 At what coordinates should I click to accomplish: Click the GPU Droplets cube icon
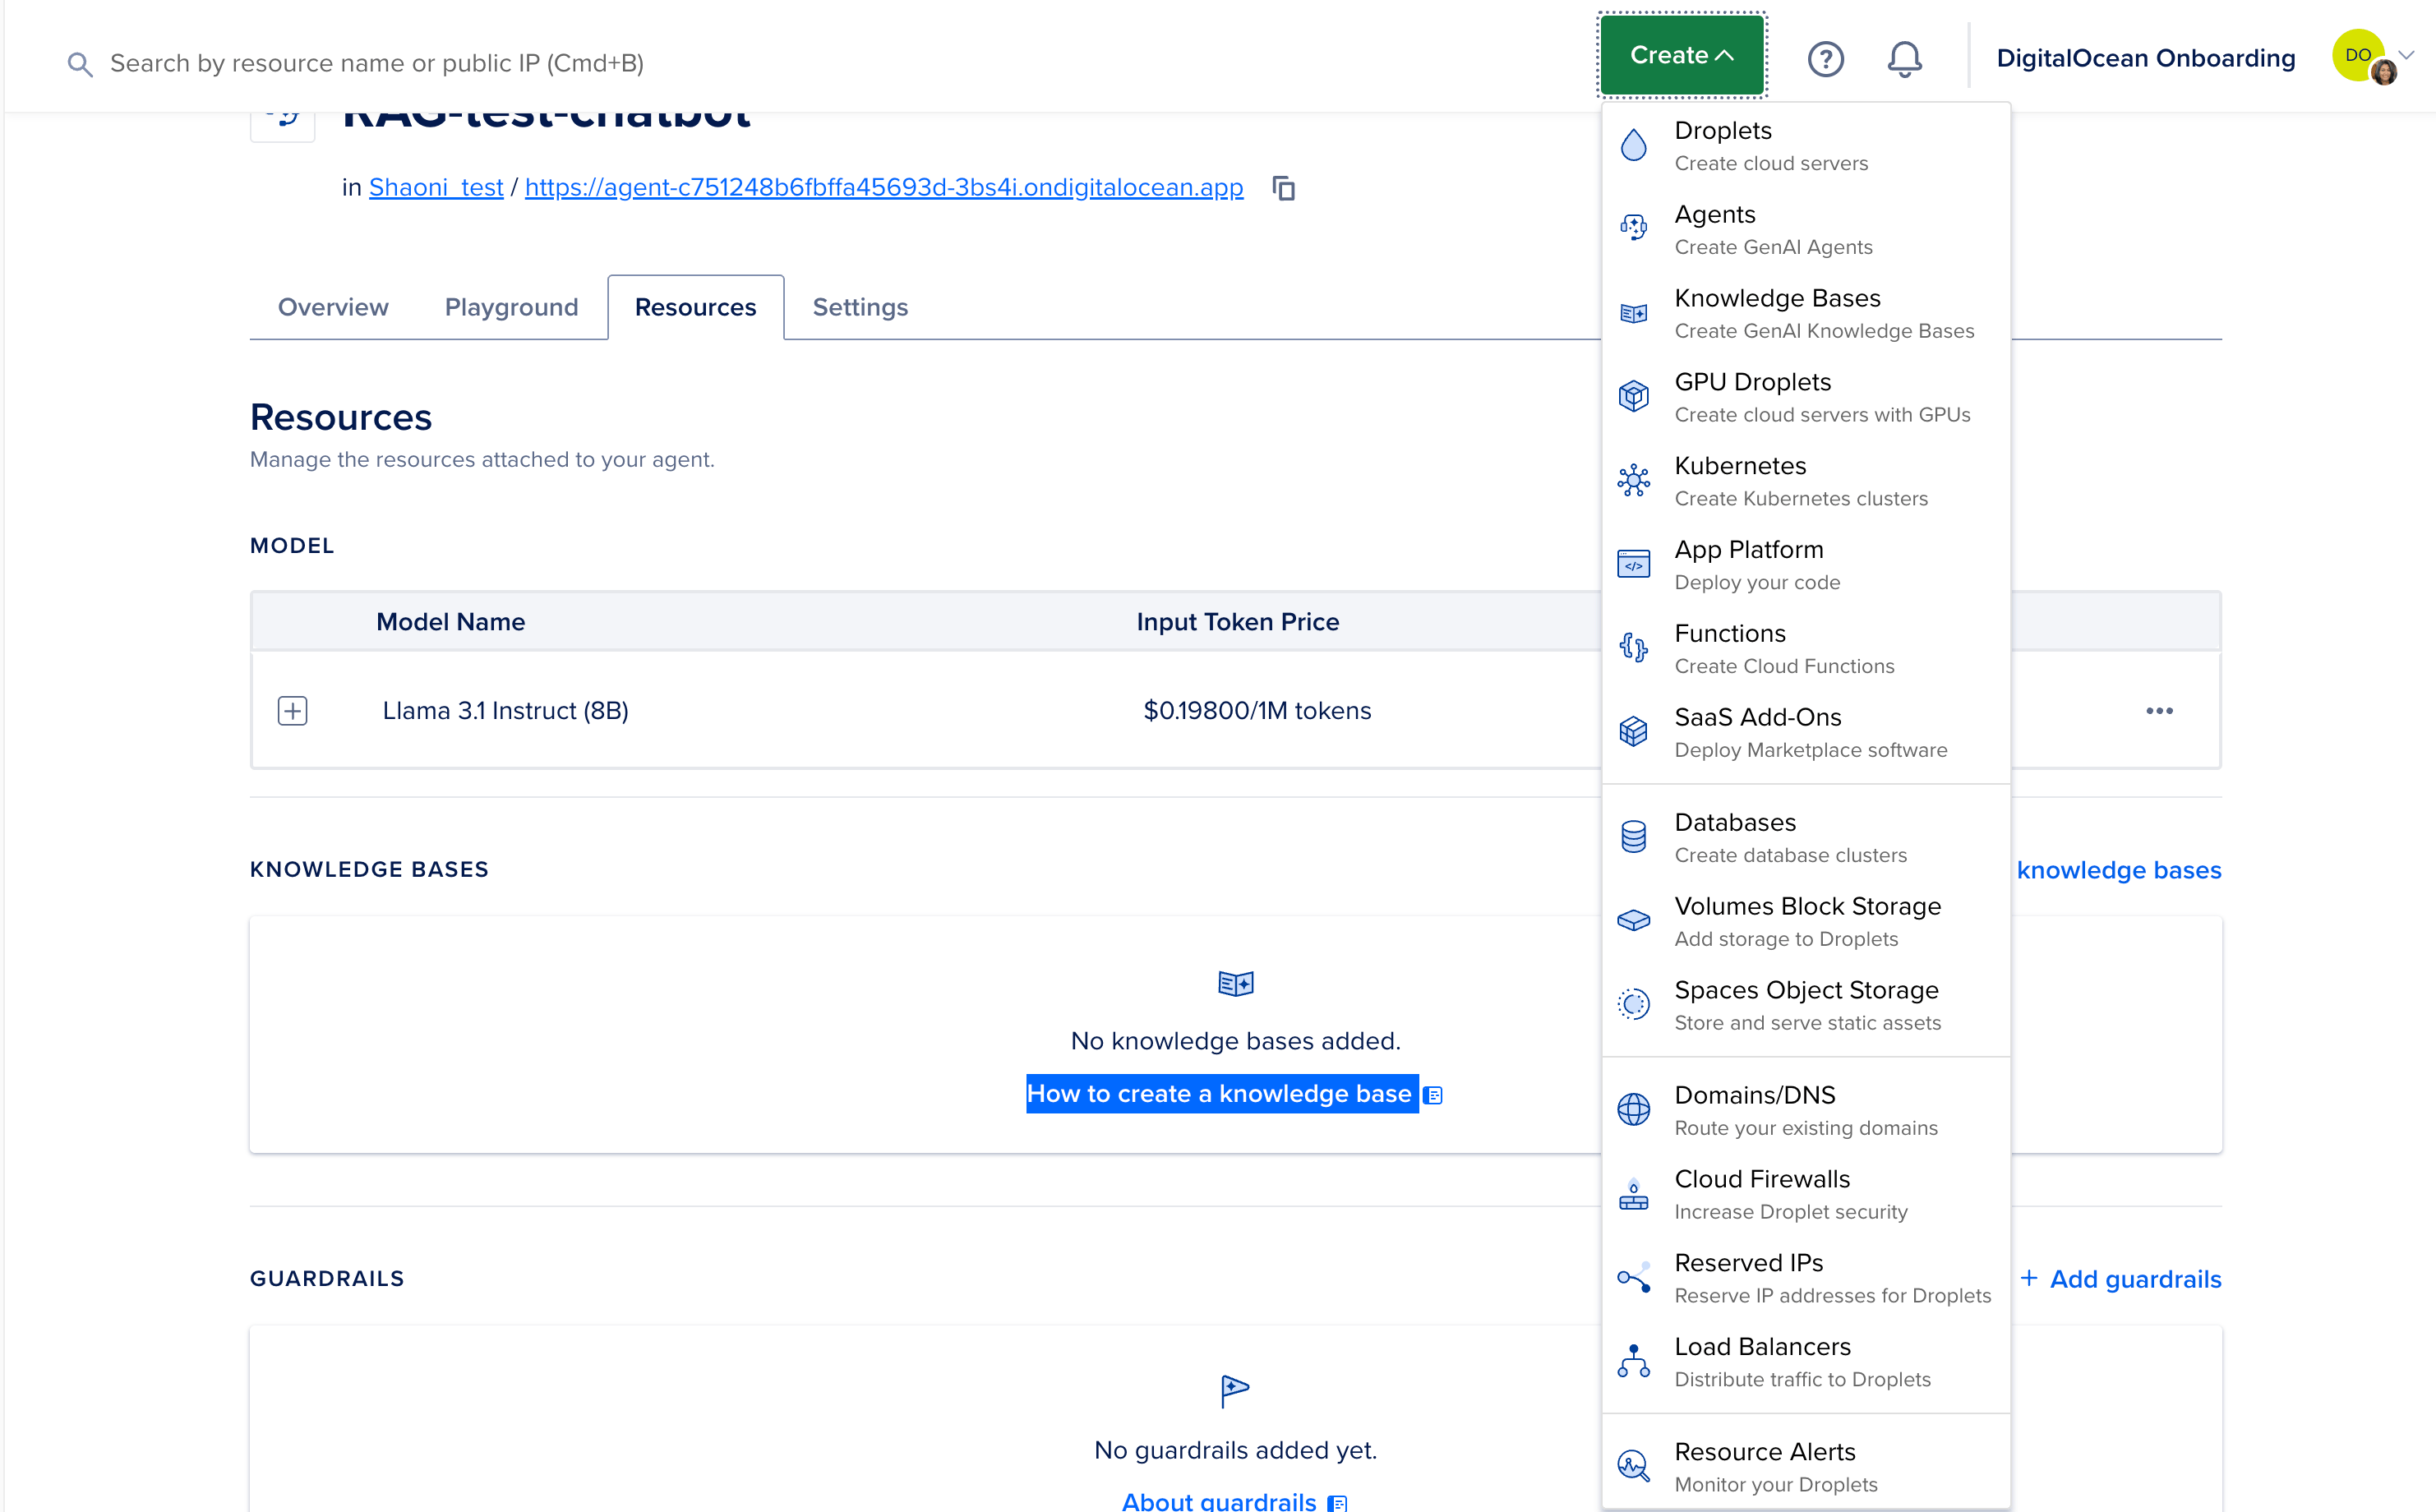click(1633, 396)
